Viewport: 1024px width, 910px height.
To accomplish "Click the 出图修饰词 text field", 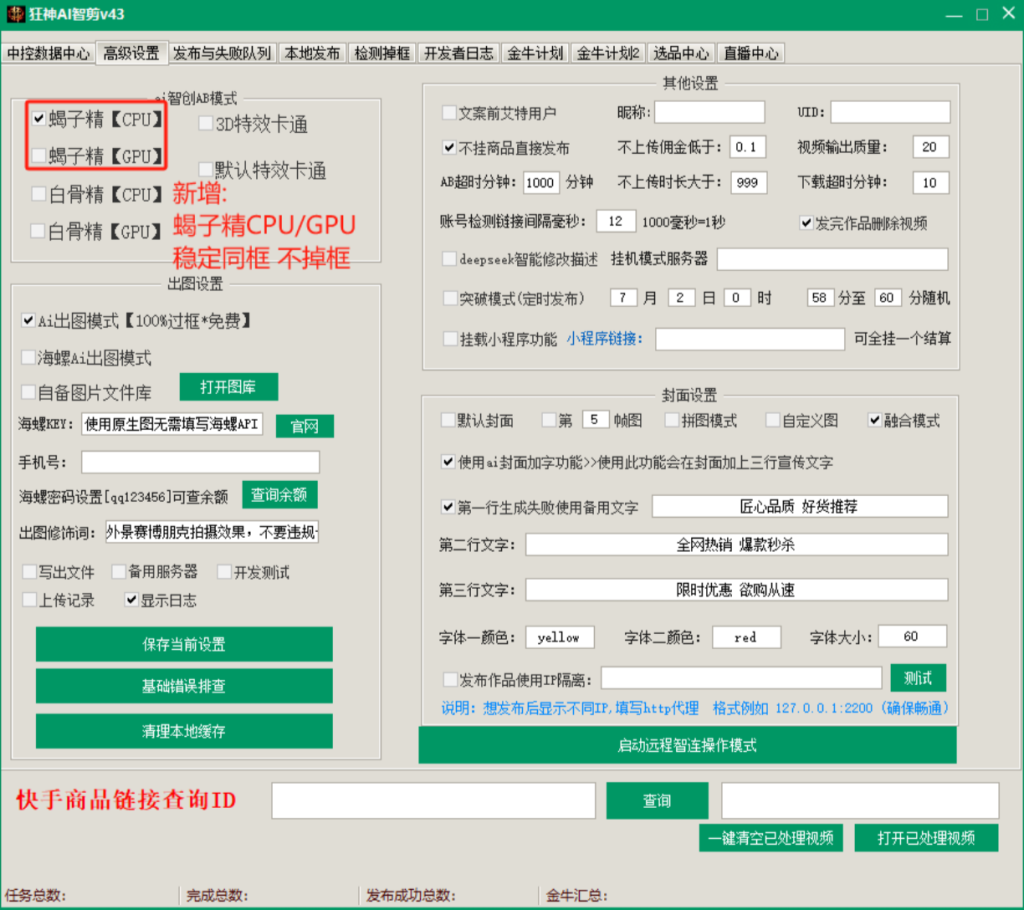I will (212, 532).
